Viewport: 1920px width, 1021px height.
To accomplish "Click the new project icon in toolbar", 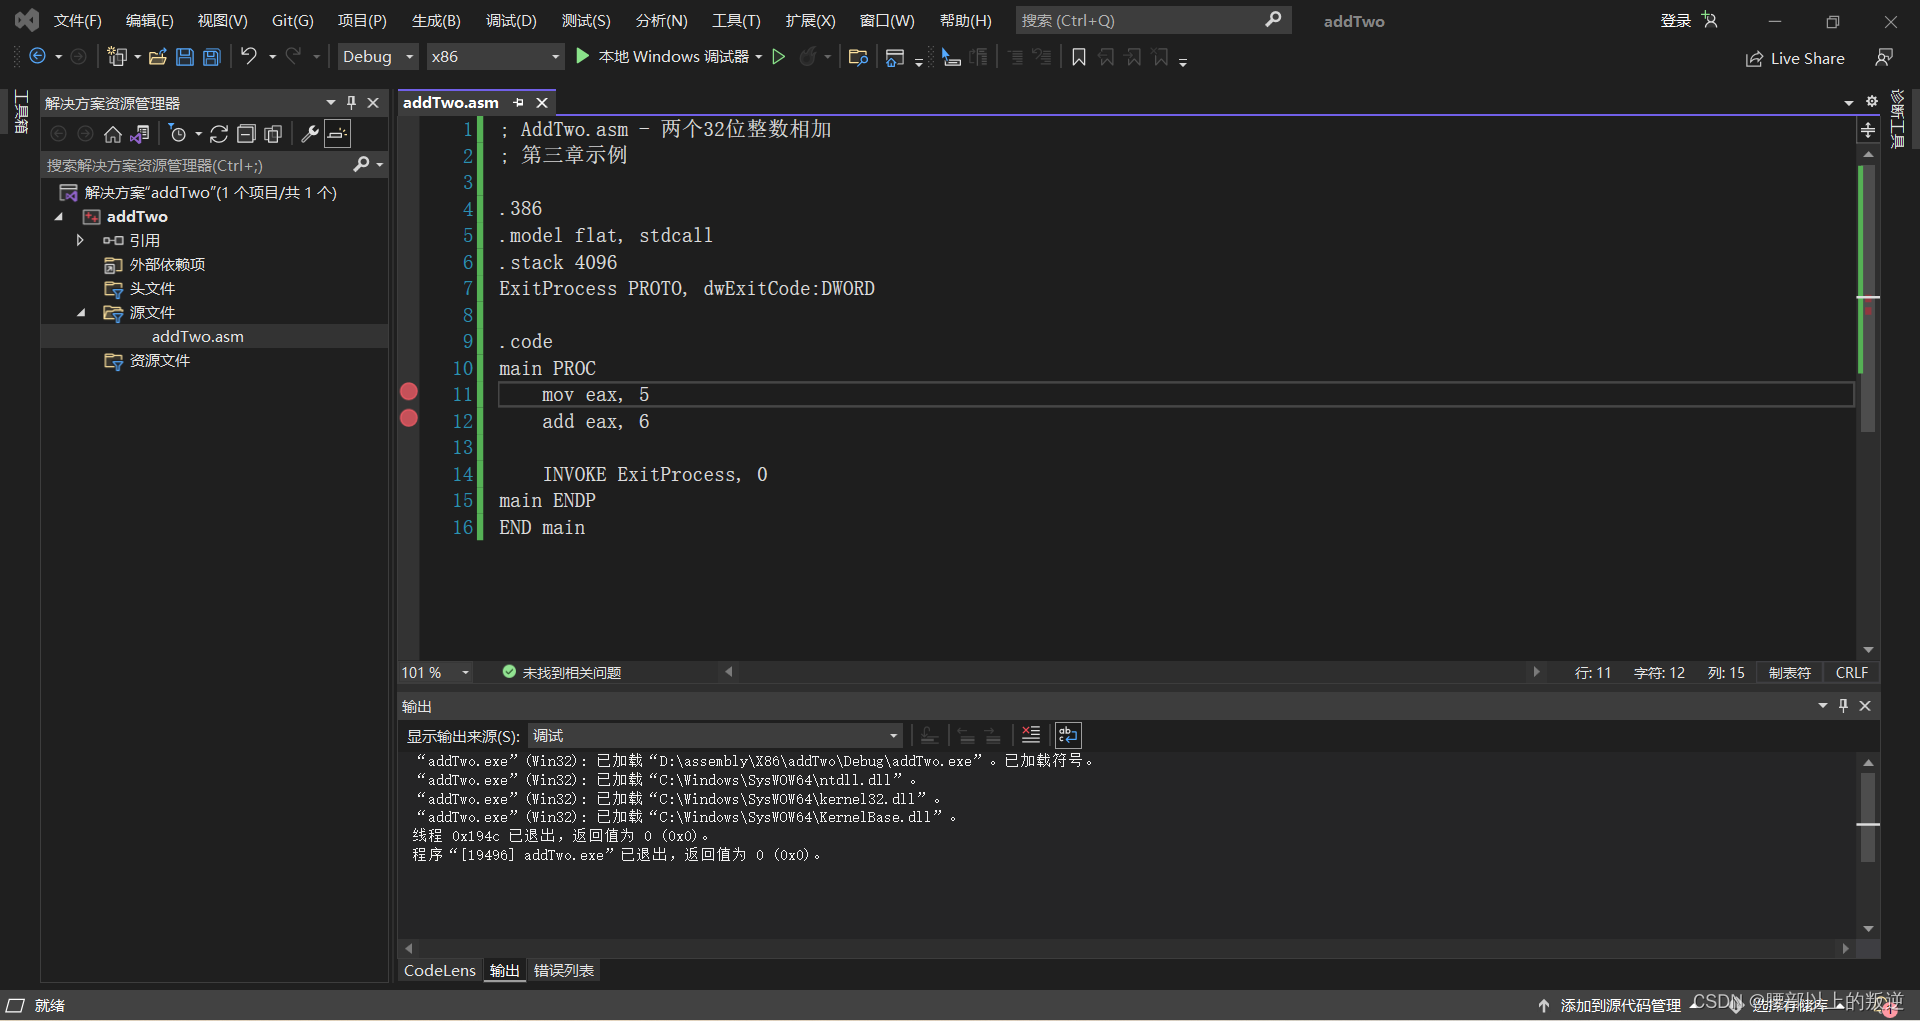I will pos(117,57).
